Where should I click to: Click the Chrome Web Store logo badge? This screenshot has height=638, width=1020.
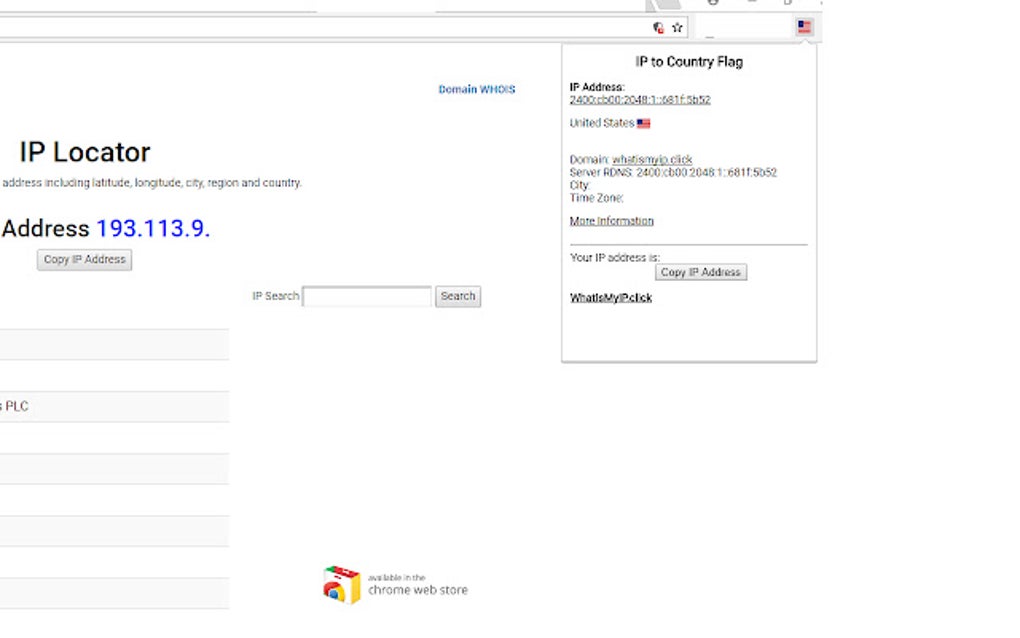(x=340, y=583)
